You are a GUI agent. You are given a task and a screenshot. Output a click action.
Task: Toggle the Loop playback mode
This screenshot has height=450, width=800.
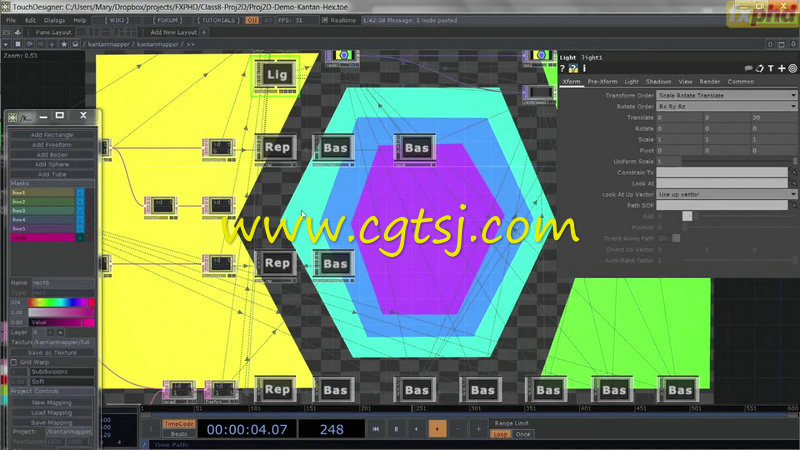pos(500,434)
